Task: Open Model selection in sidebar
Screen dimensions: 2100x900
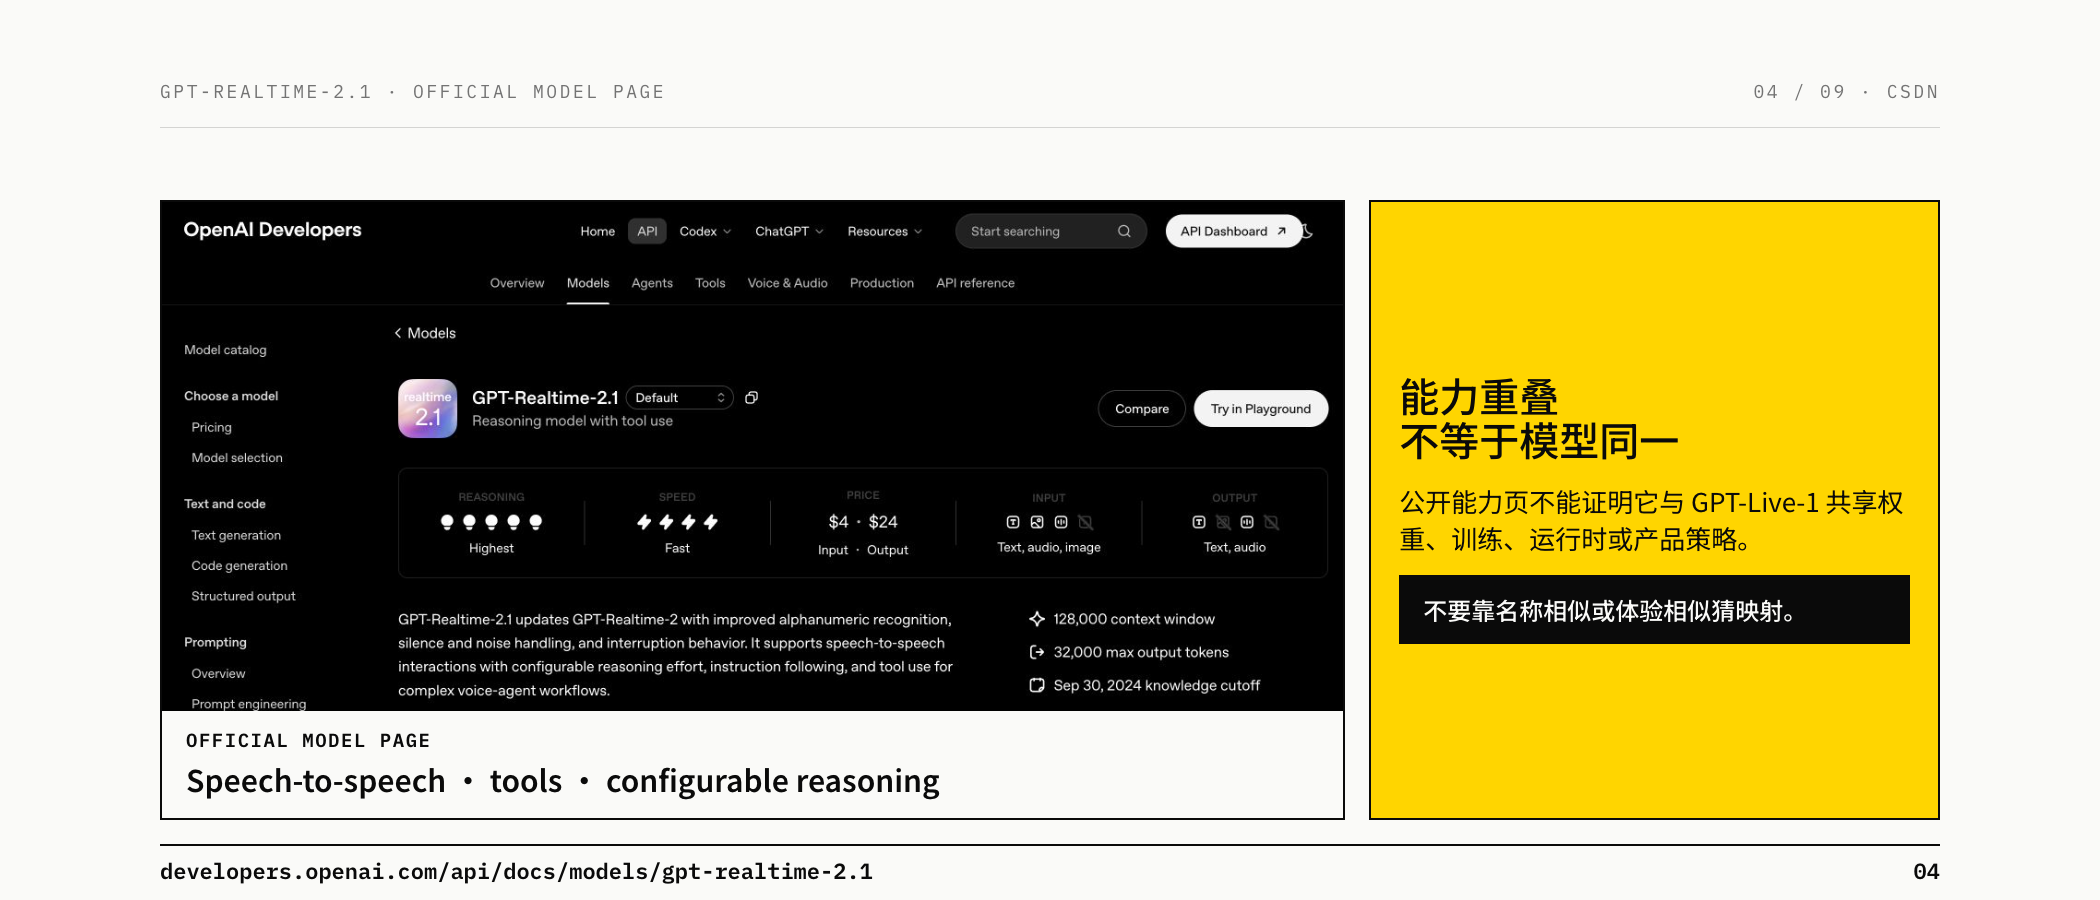Action: (x=237, y=458)
